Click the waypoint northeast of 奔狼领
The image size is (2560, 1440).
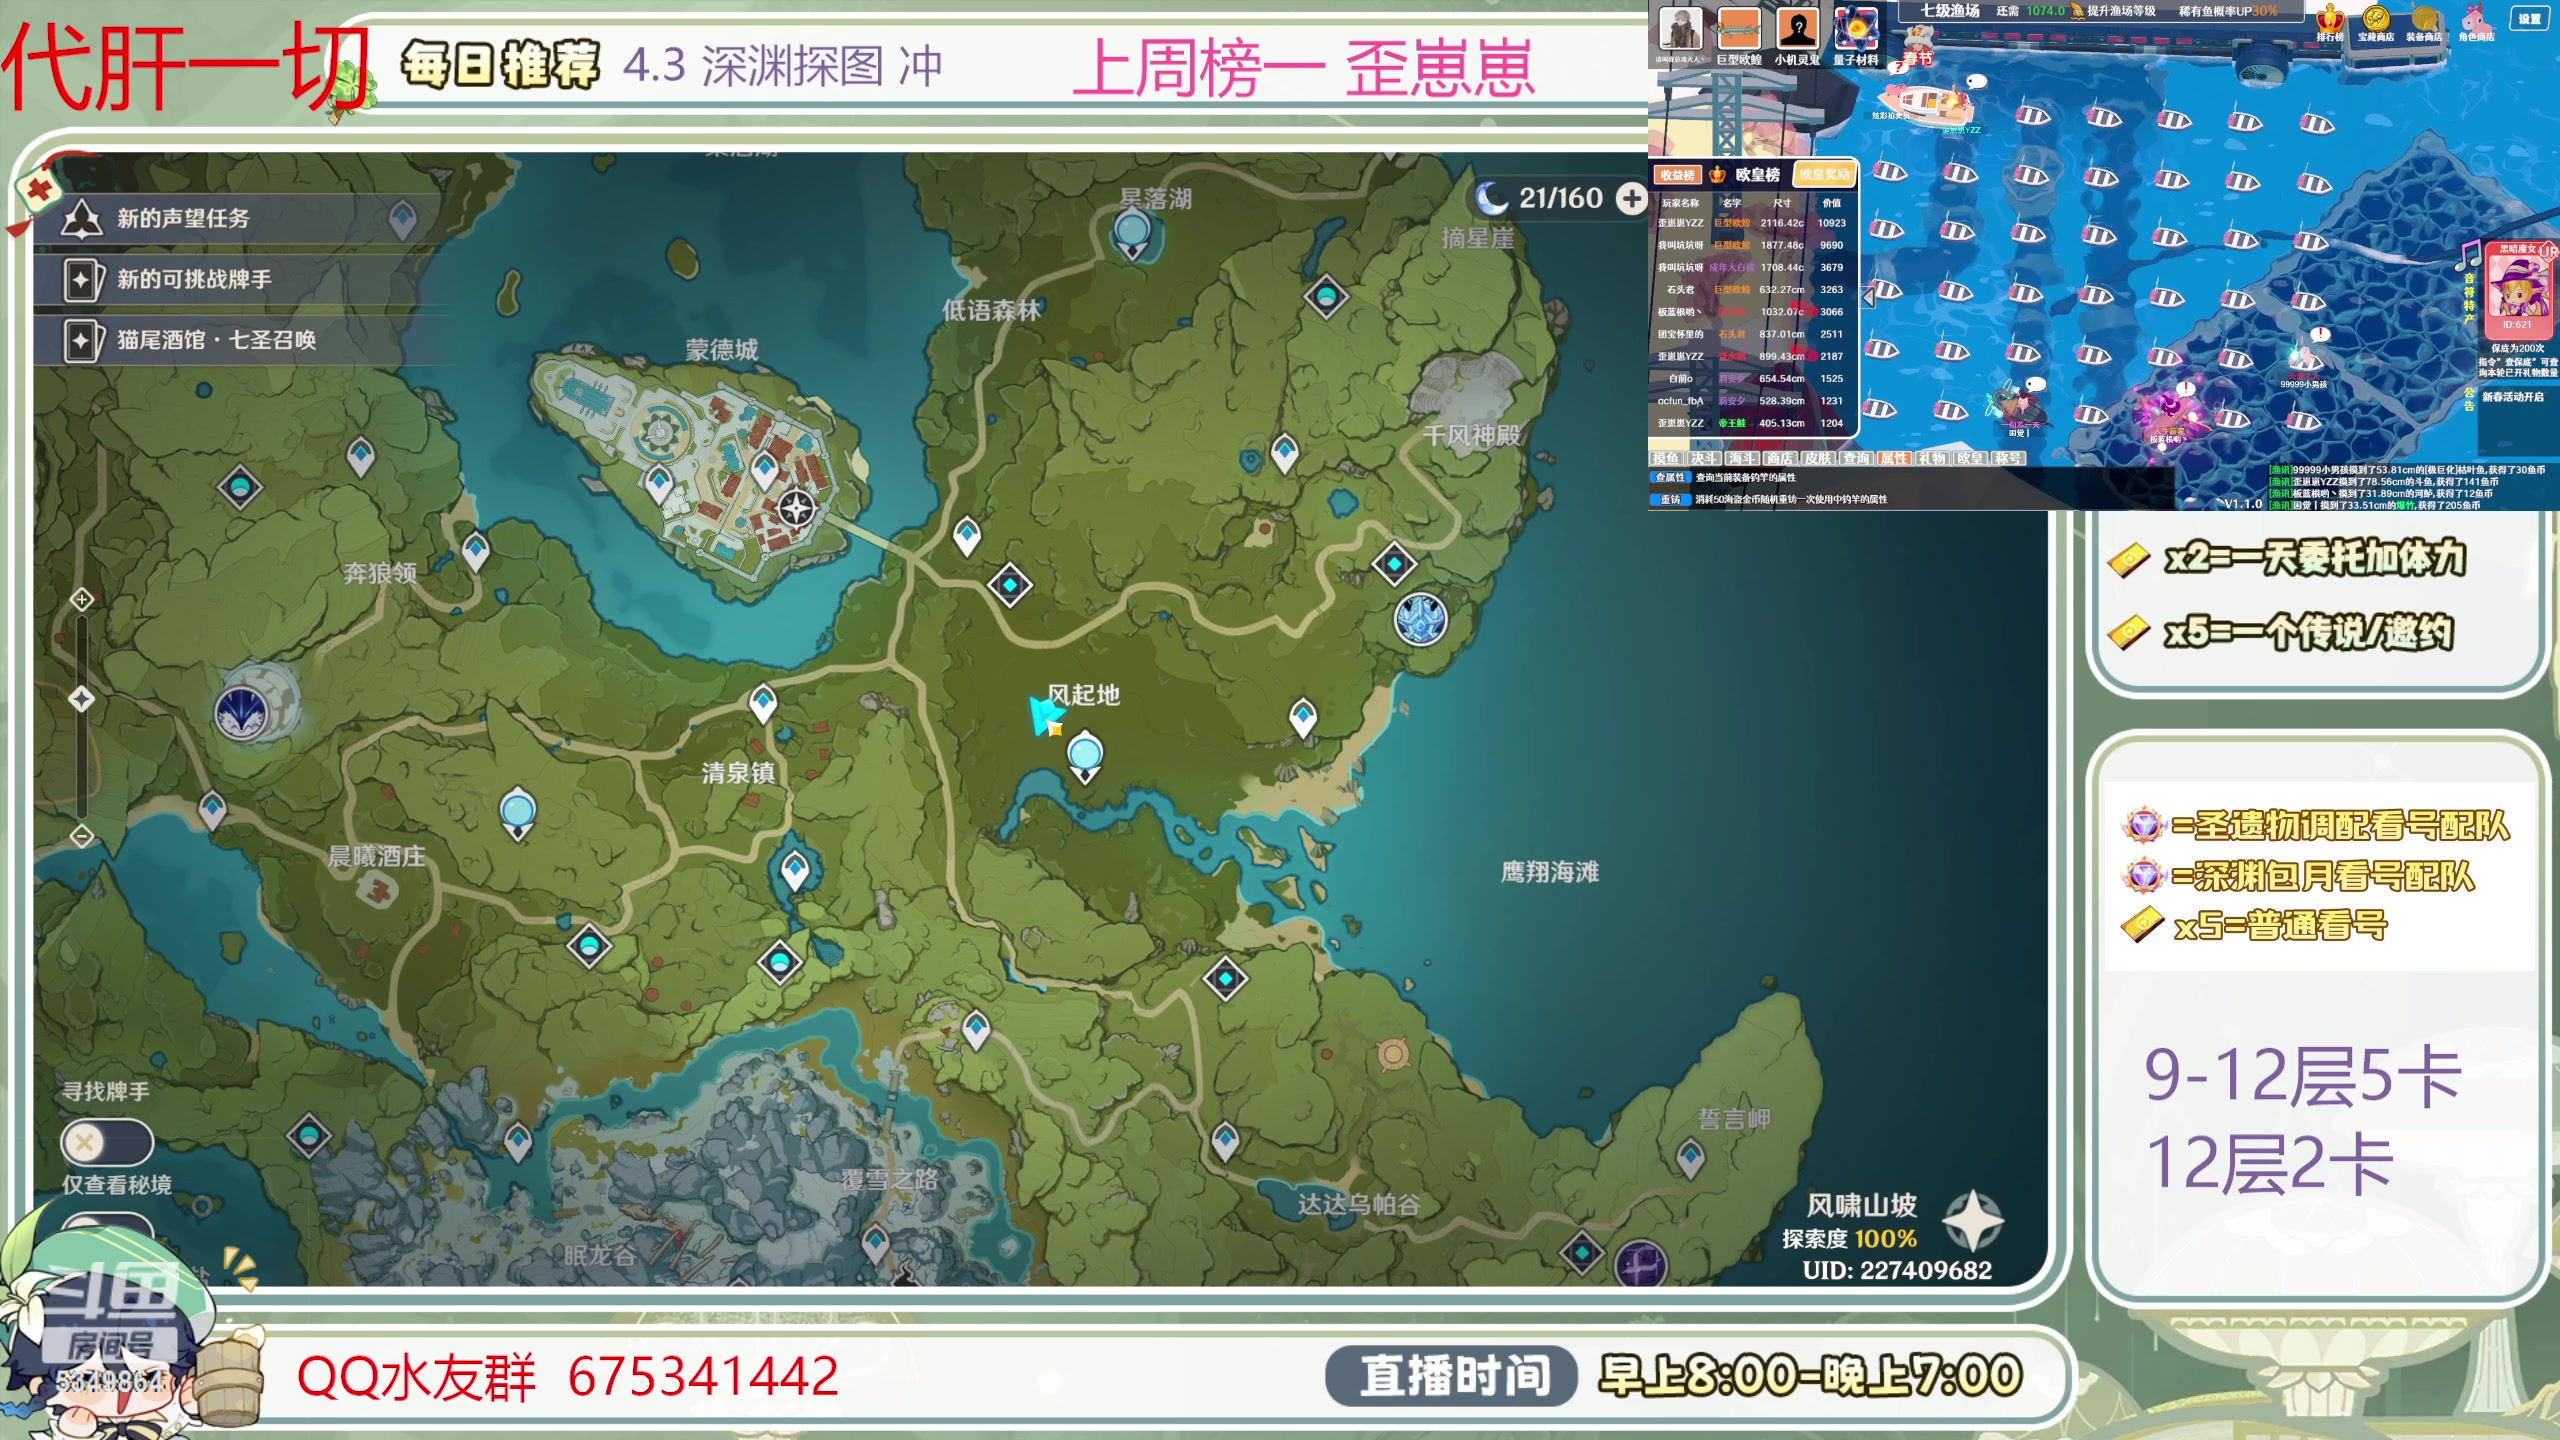click(x=476, y=550)
